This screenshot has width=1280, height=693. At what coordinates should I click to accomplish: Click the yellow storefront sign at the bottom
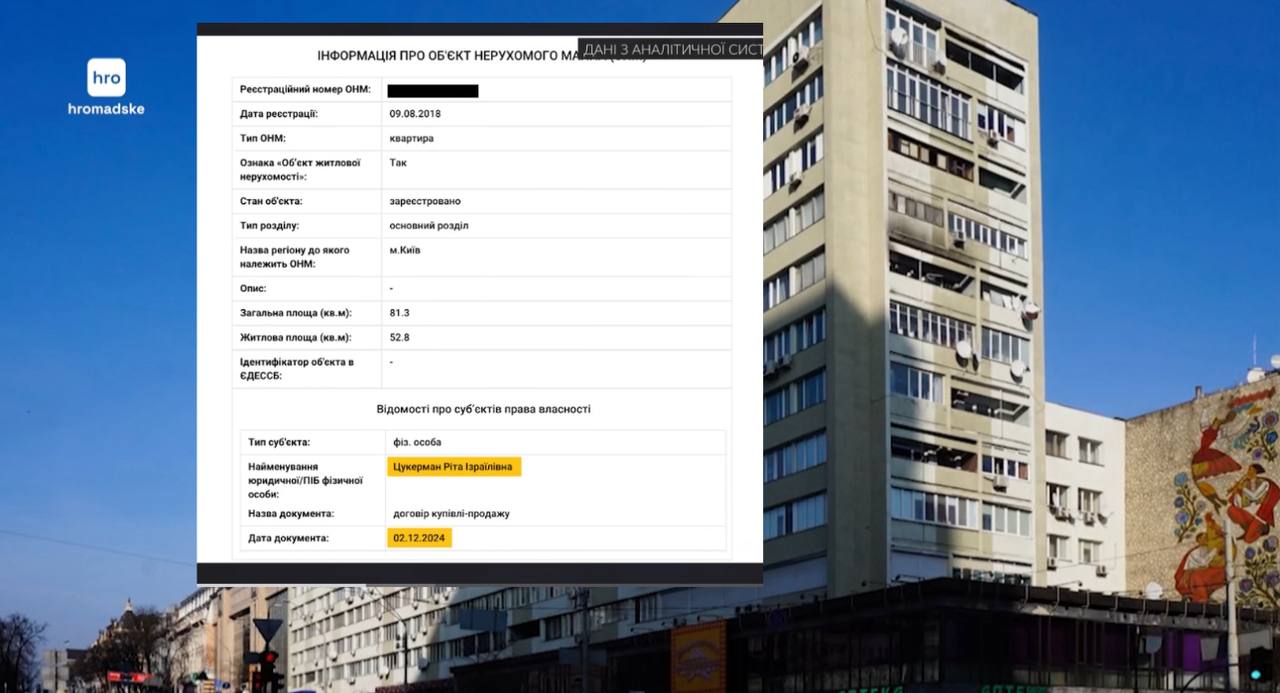(x=698, y=657)
